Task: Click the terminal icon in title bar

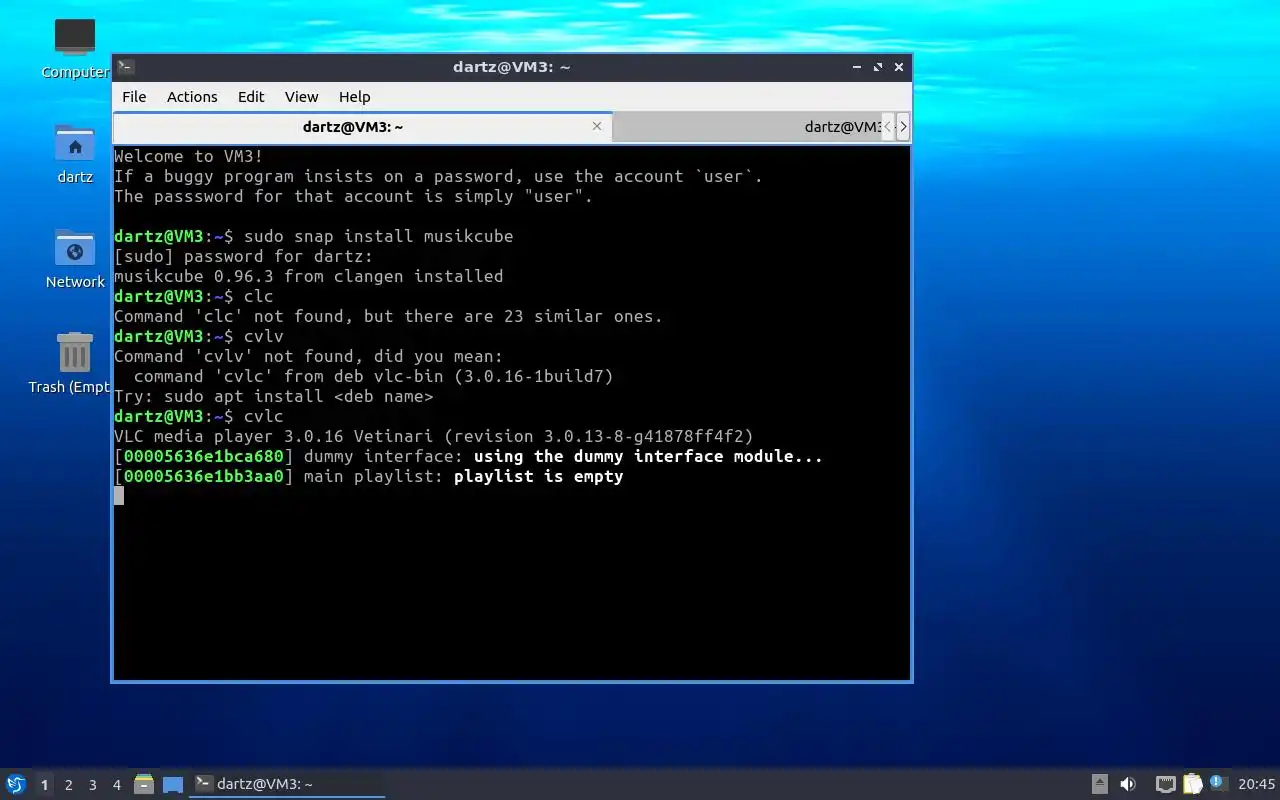Action: [126, 67]
